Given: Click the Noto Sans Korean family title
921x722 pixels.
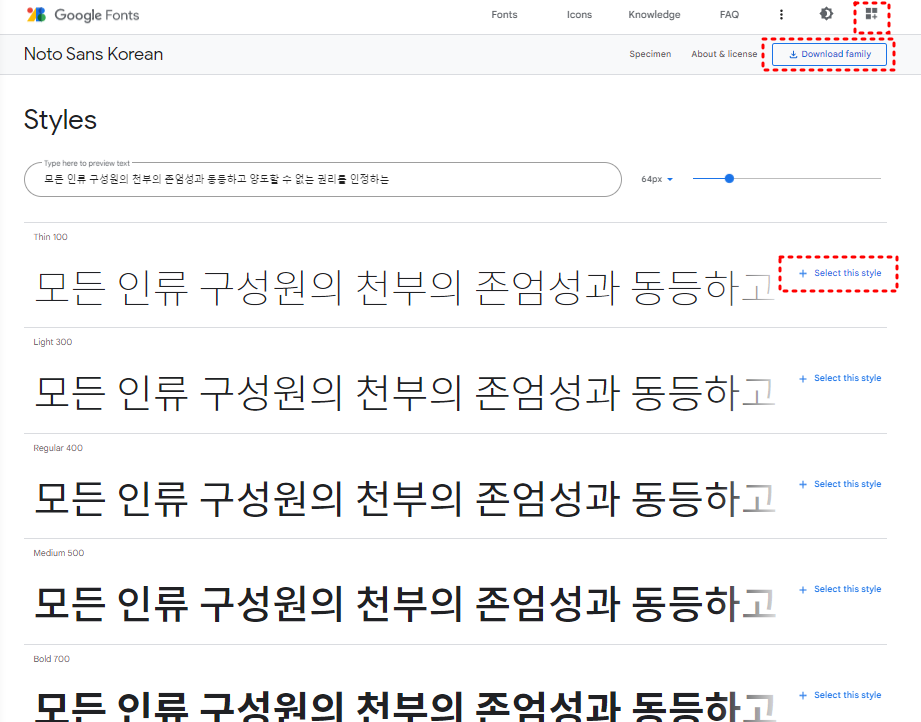Looking at the screenshot, I should (x=93, y=54).
